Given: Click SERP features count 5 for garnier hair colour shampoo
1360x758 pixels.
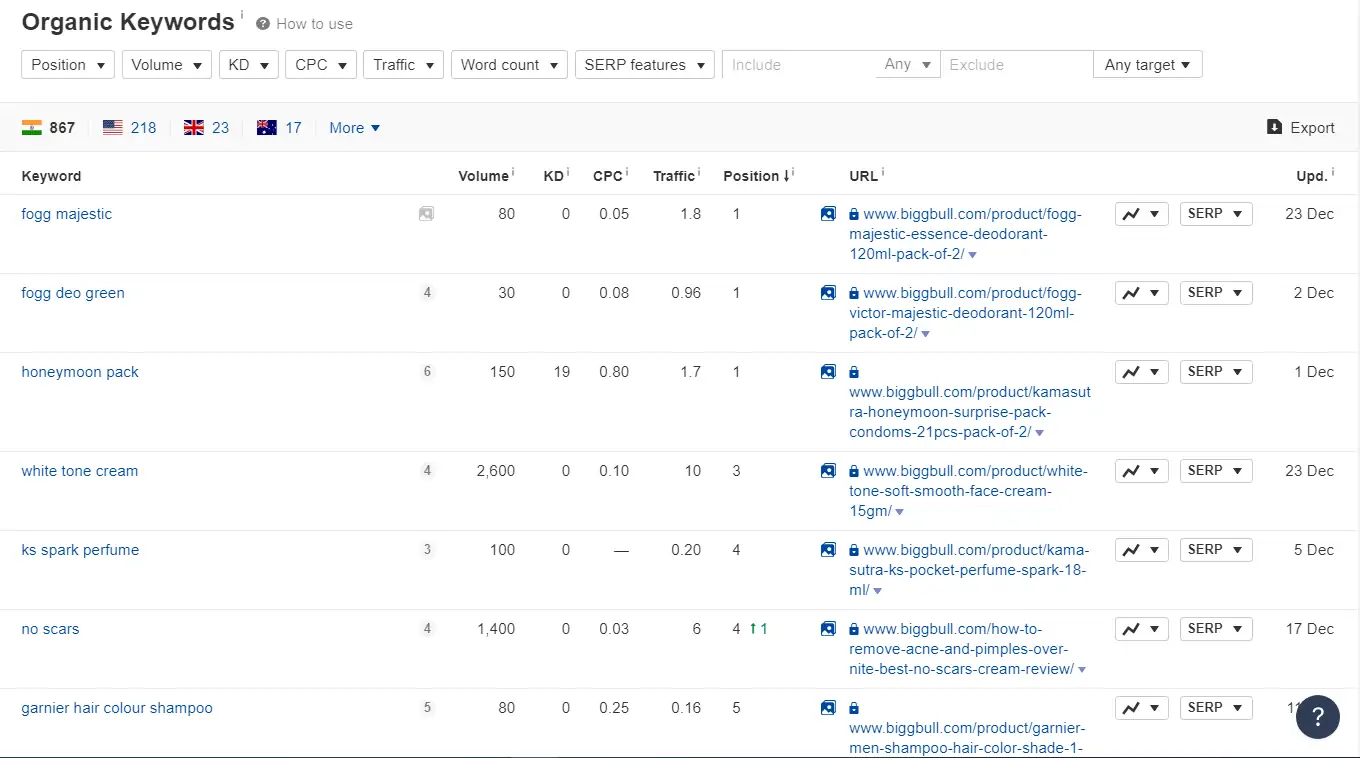Looking at the screenshot, I should [x=427, y=708].
